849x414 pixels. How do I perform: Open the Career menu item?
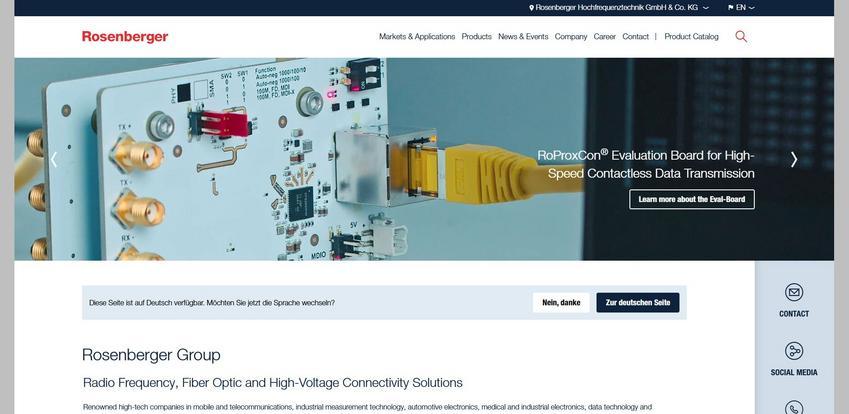604,37
